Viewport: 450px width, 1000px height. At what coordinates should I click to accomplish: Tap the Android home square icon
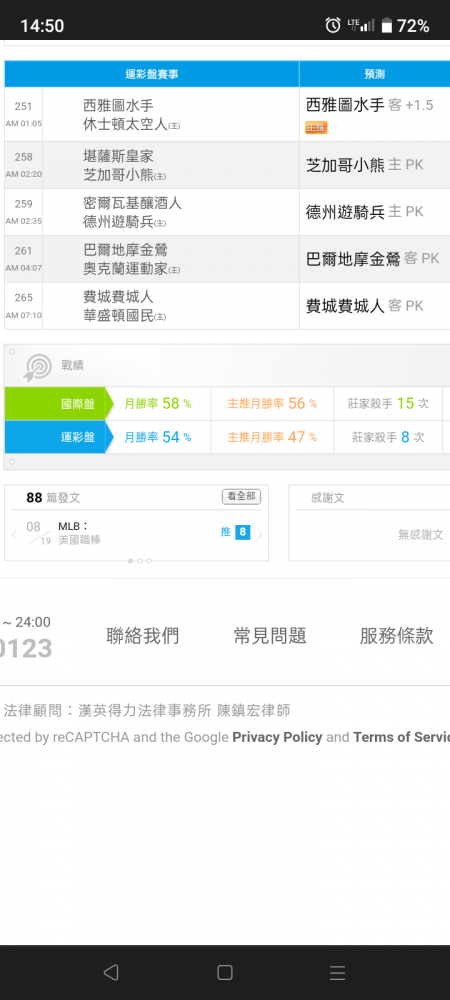(x=224, y=973)
